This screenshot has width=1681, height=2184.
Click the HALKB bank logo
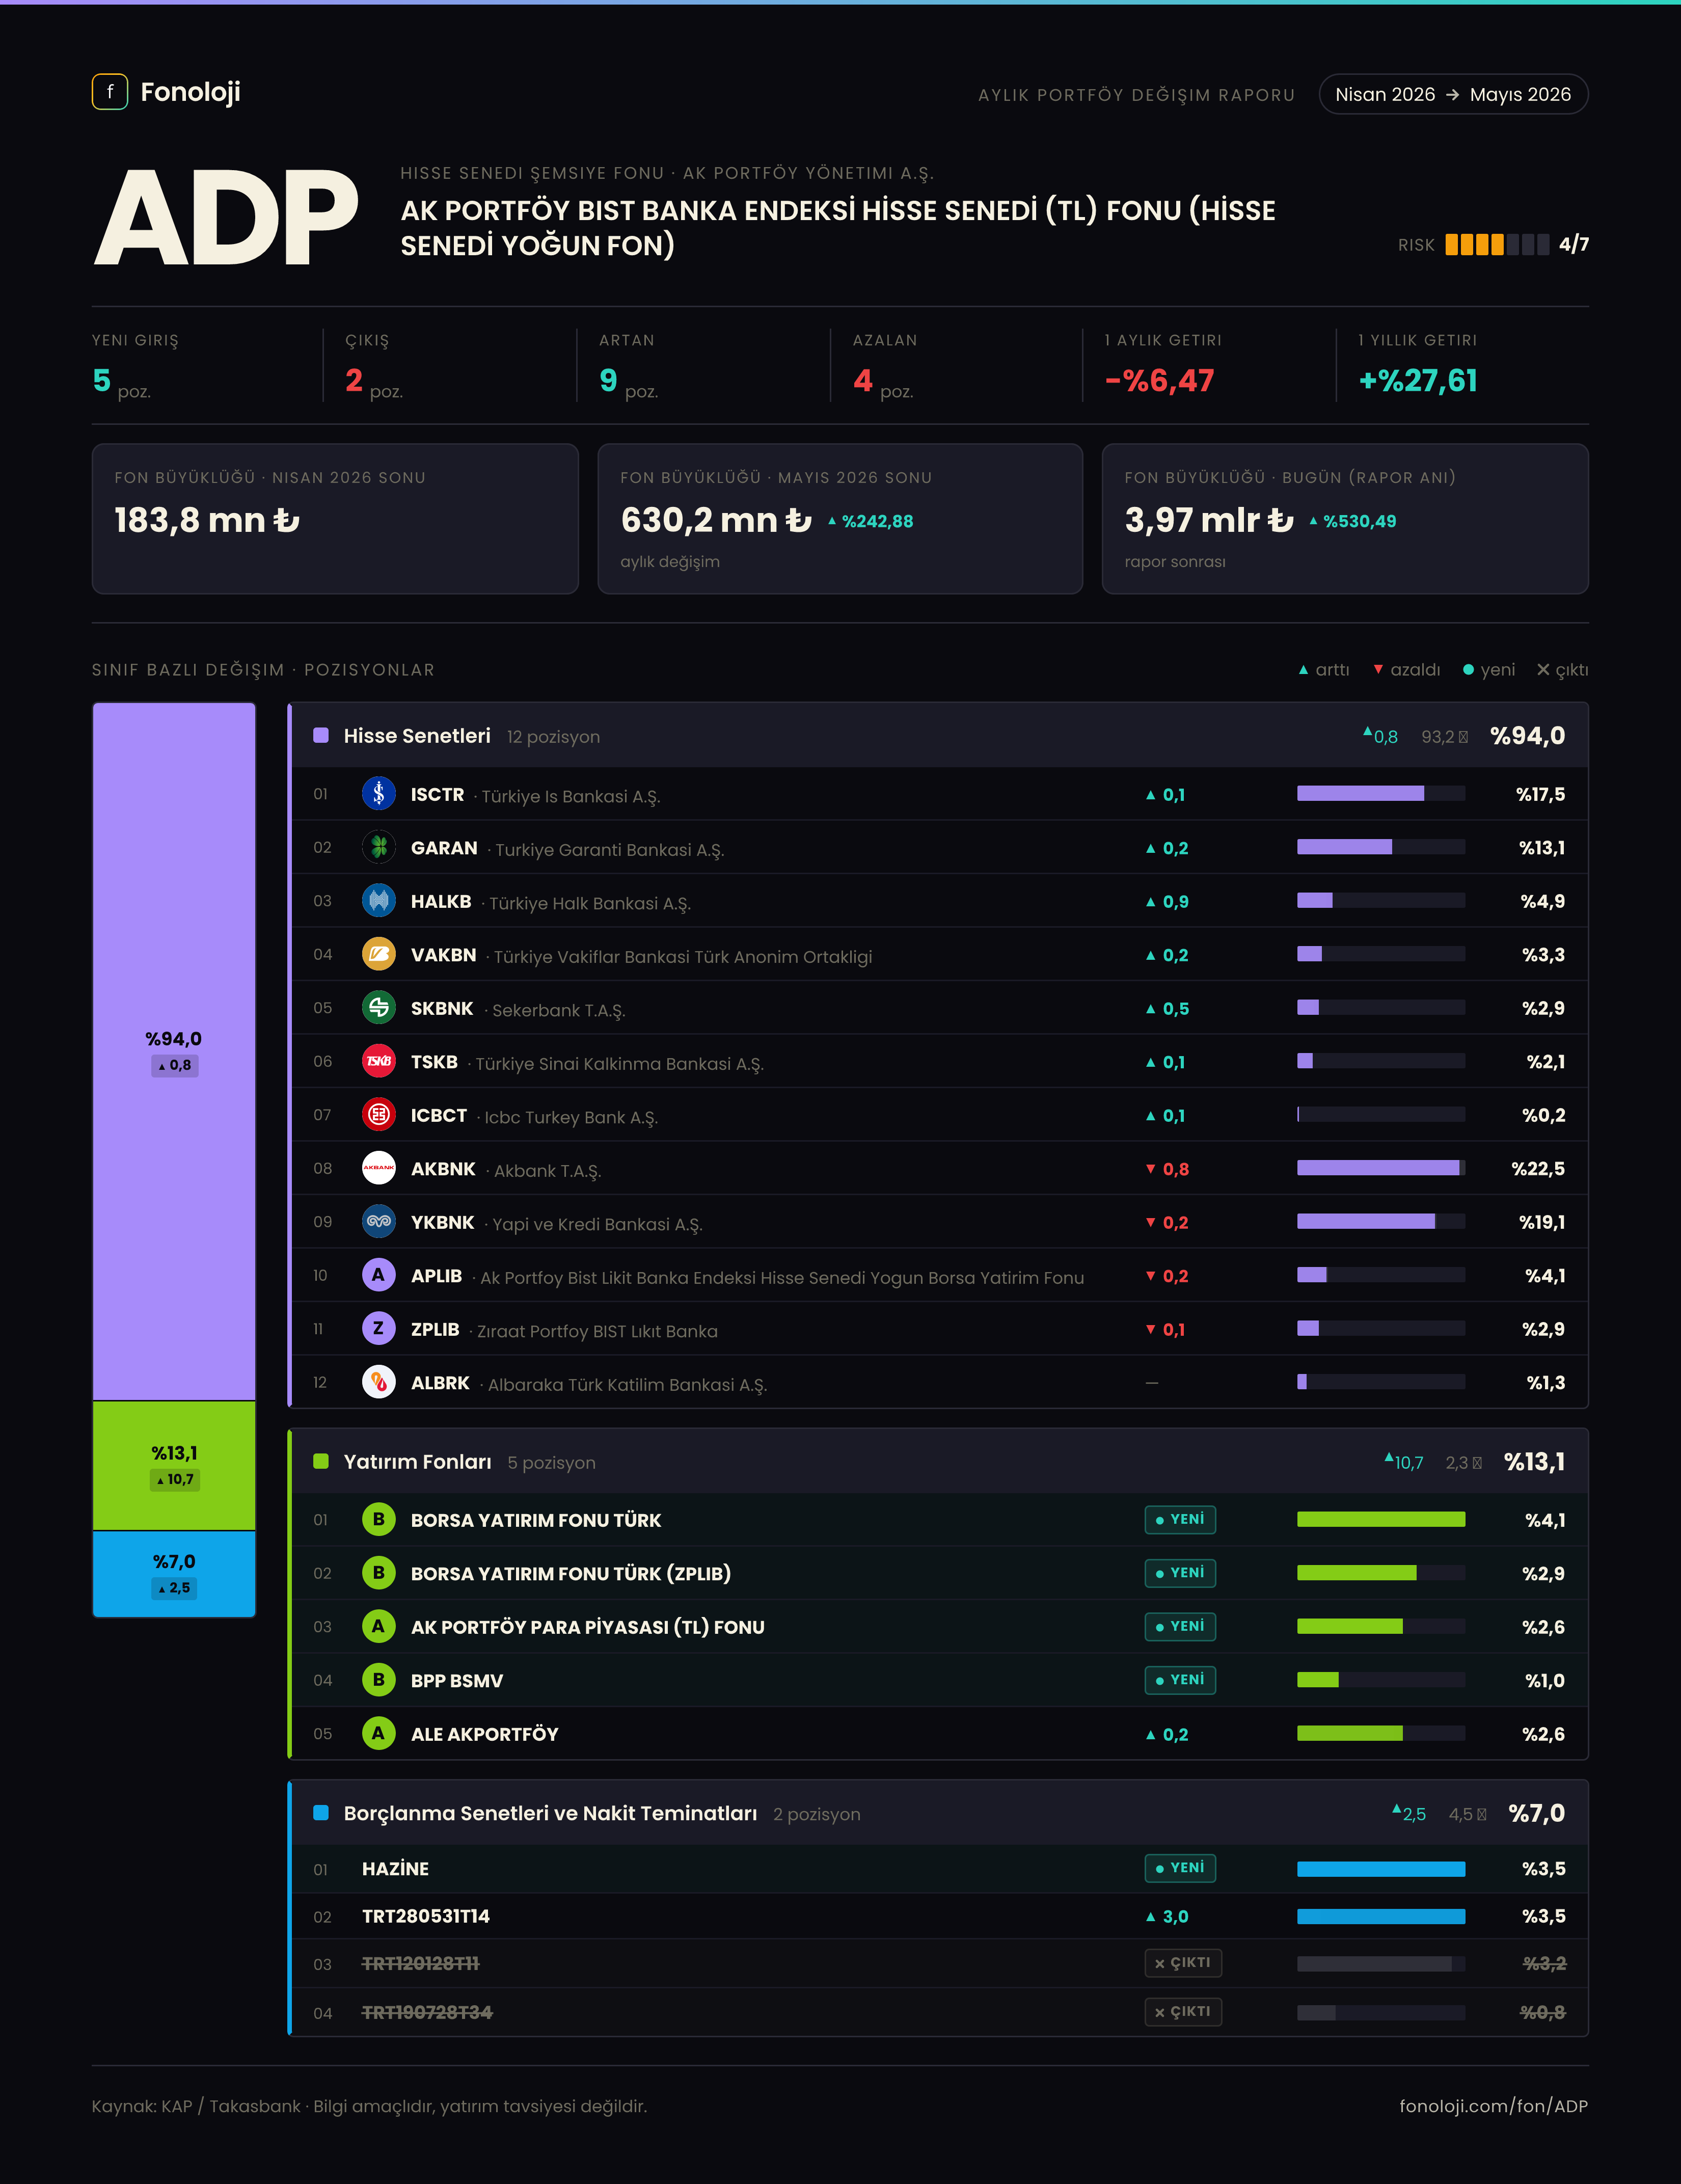(378, 901)
